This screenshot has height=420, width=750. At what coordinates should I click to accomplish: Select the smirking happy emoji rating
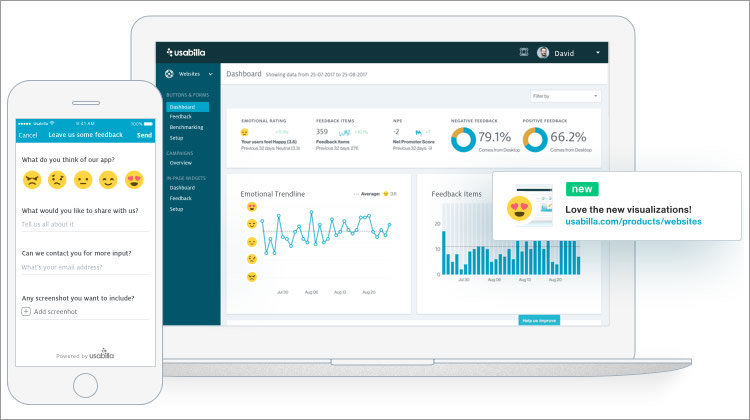point(108,180)
